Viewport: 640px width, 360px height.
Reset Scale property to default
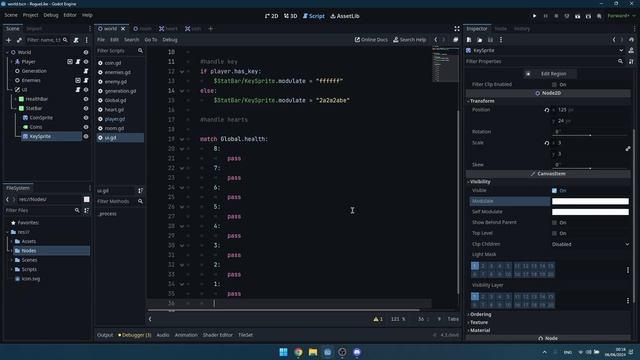[547, 143]
